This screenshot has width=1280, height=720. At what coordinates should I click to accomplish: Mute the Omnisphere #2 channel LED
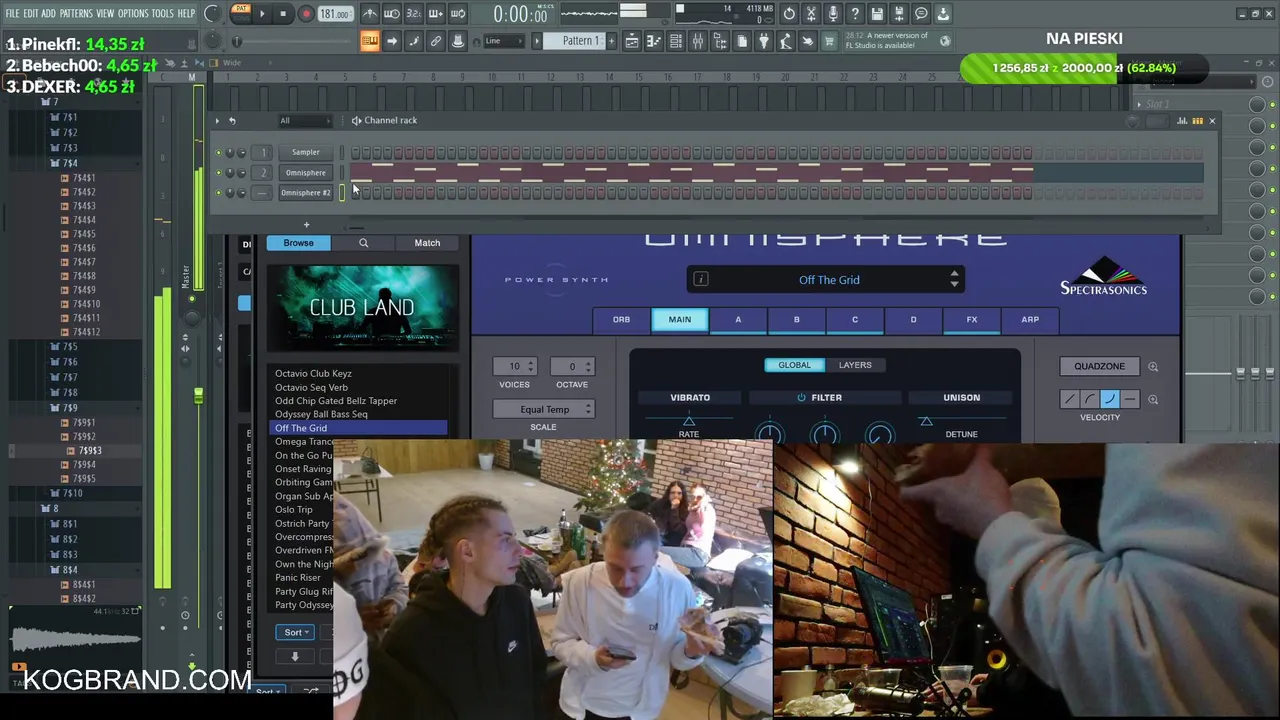(219, 192)
